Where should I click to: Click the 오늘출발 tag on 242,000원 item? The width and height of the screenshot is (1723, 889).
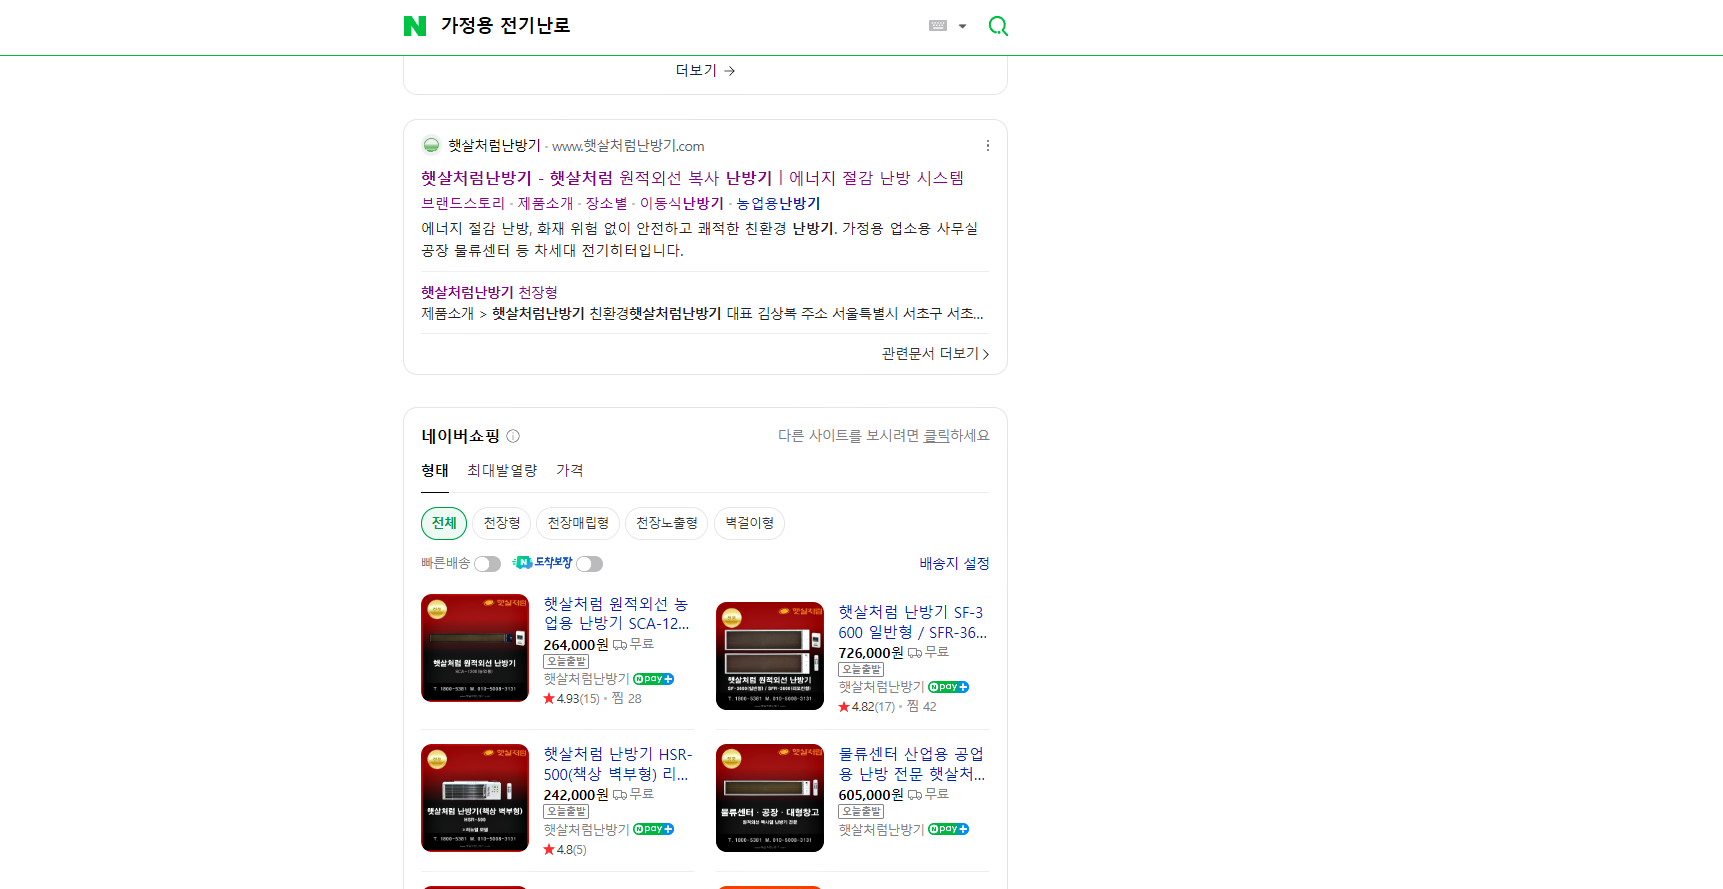point(566,812)
